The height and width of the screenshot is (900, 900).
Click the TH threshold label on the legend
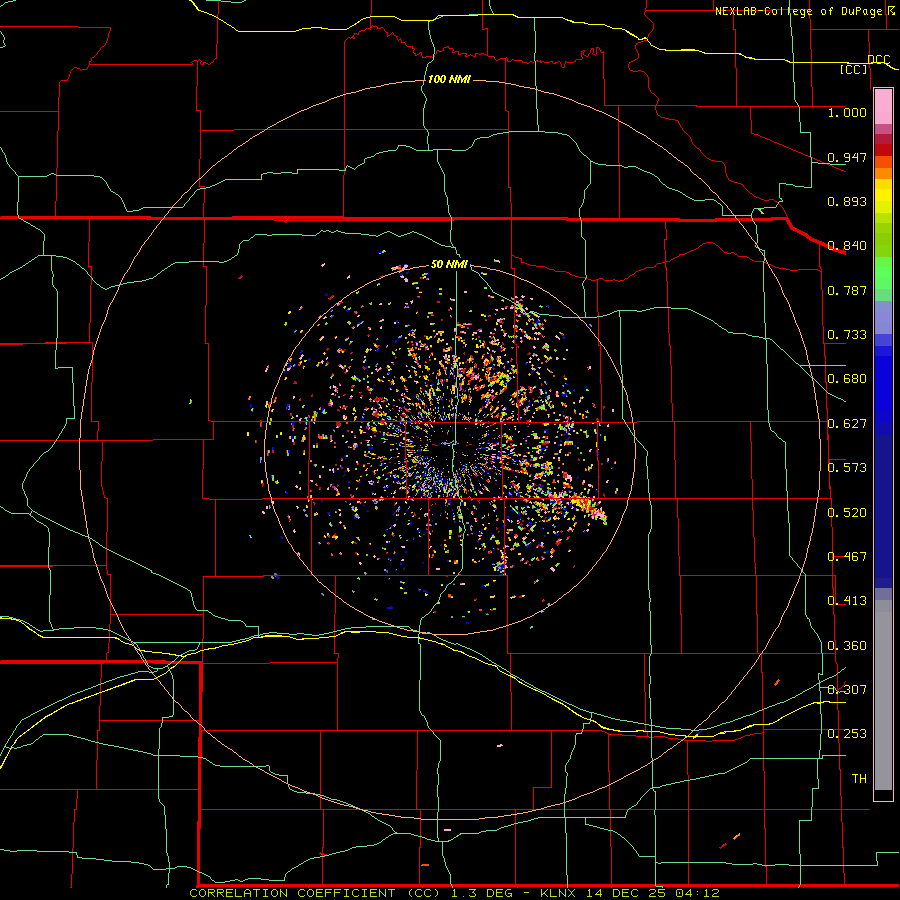click(x=859, y=779)
